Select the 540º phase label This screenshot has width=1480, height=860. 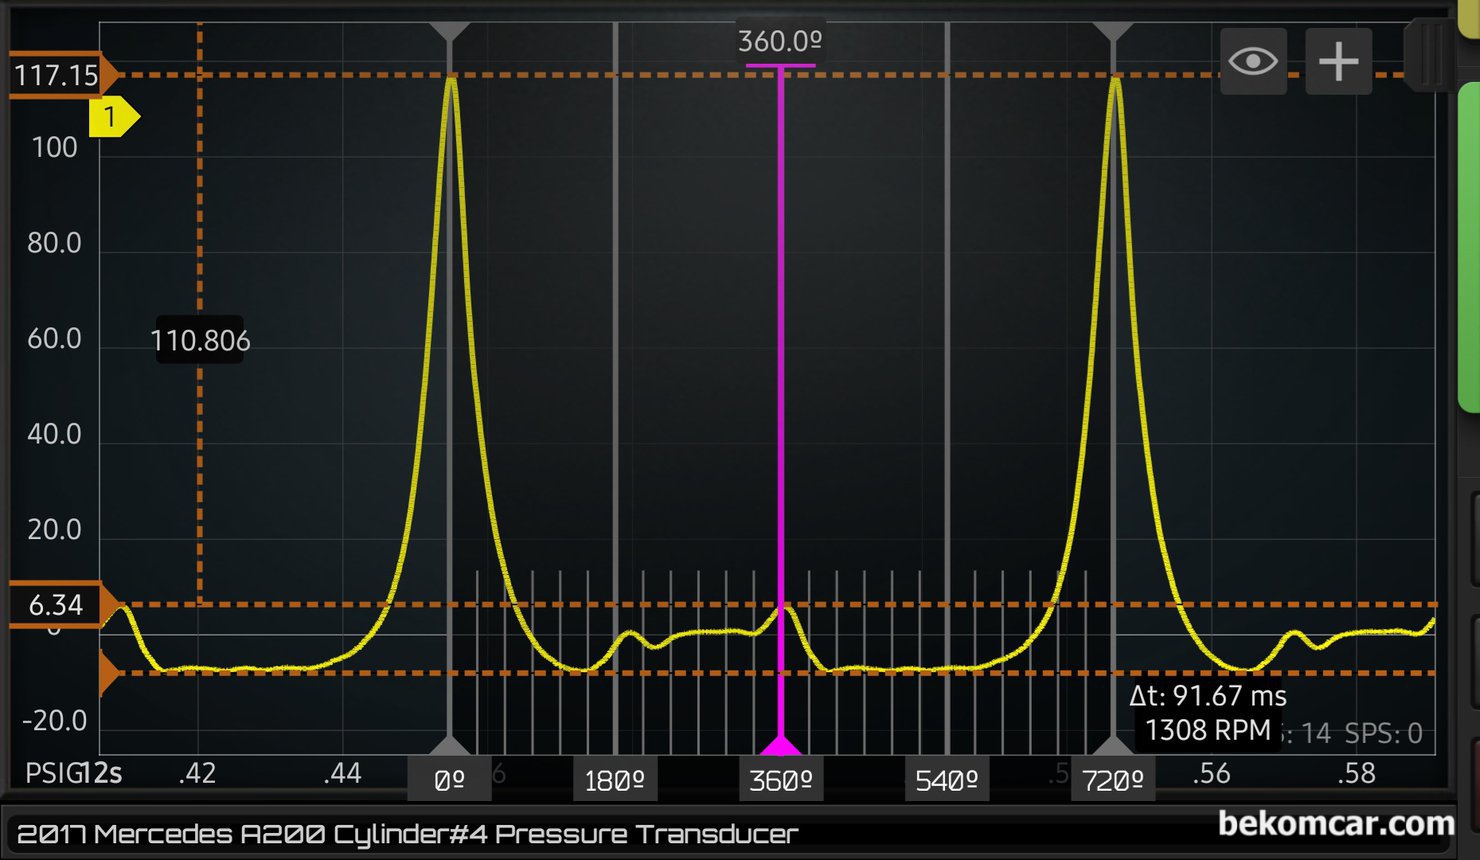click(x=946, y=781)
